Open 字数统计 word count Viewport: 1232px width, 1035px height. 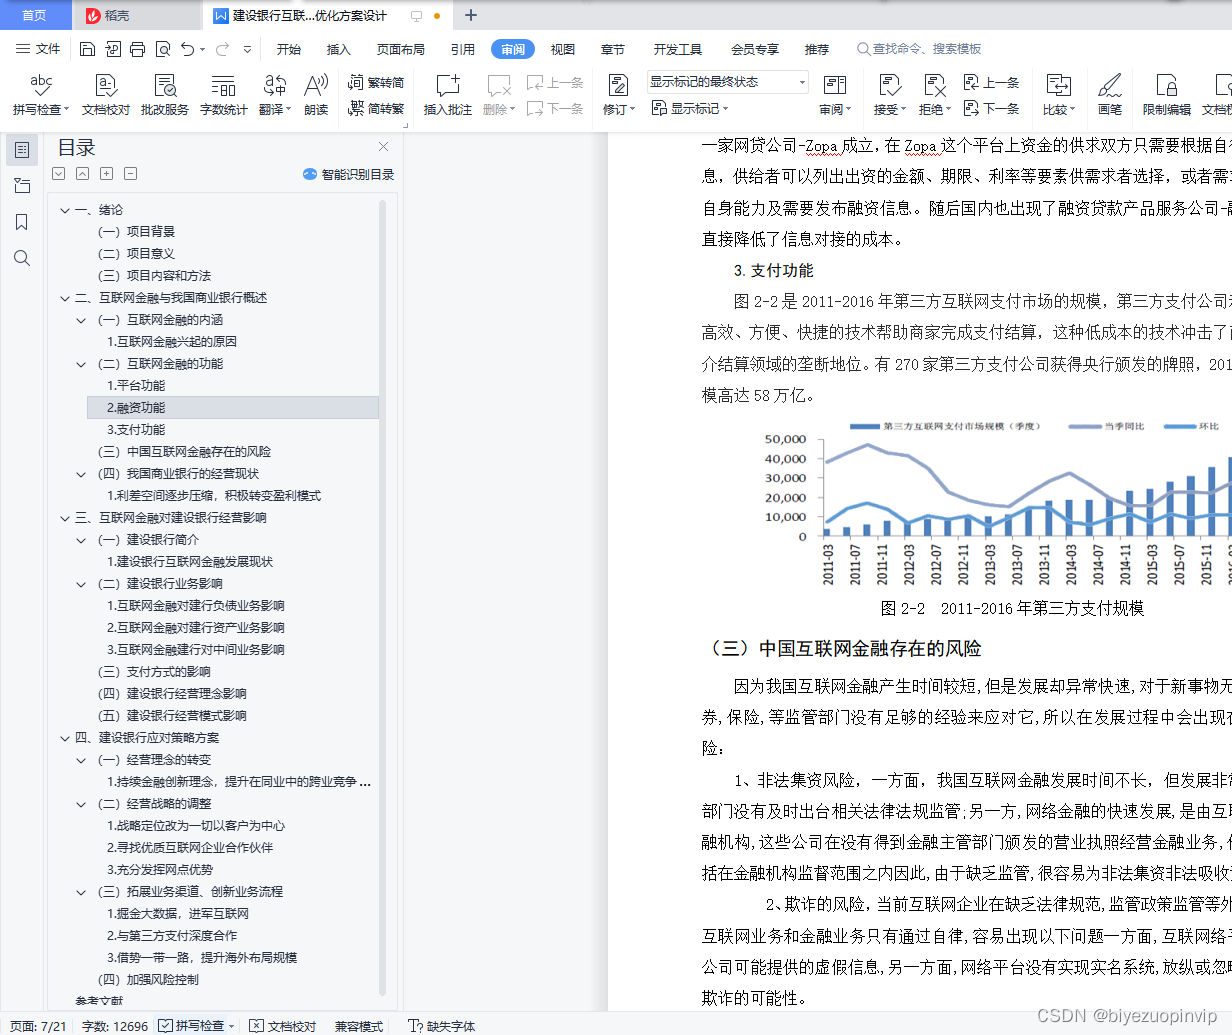(222, 96)
